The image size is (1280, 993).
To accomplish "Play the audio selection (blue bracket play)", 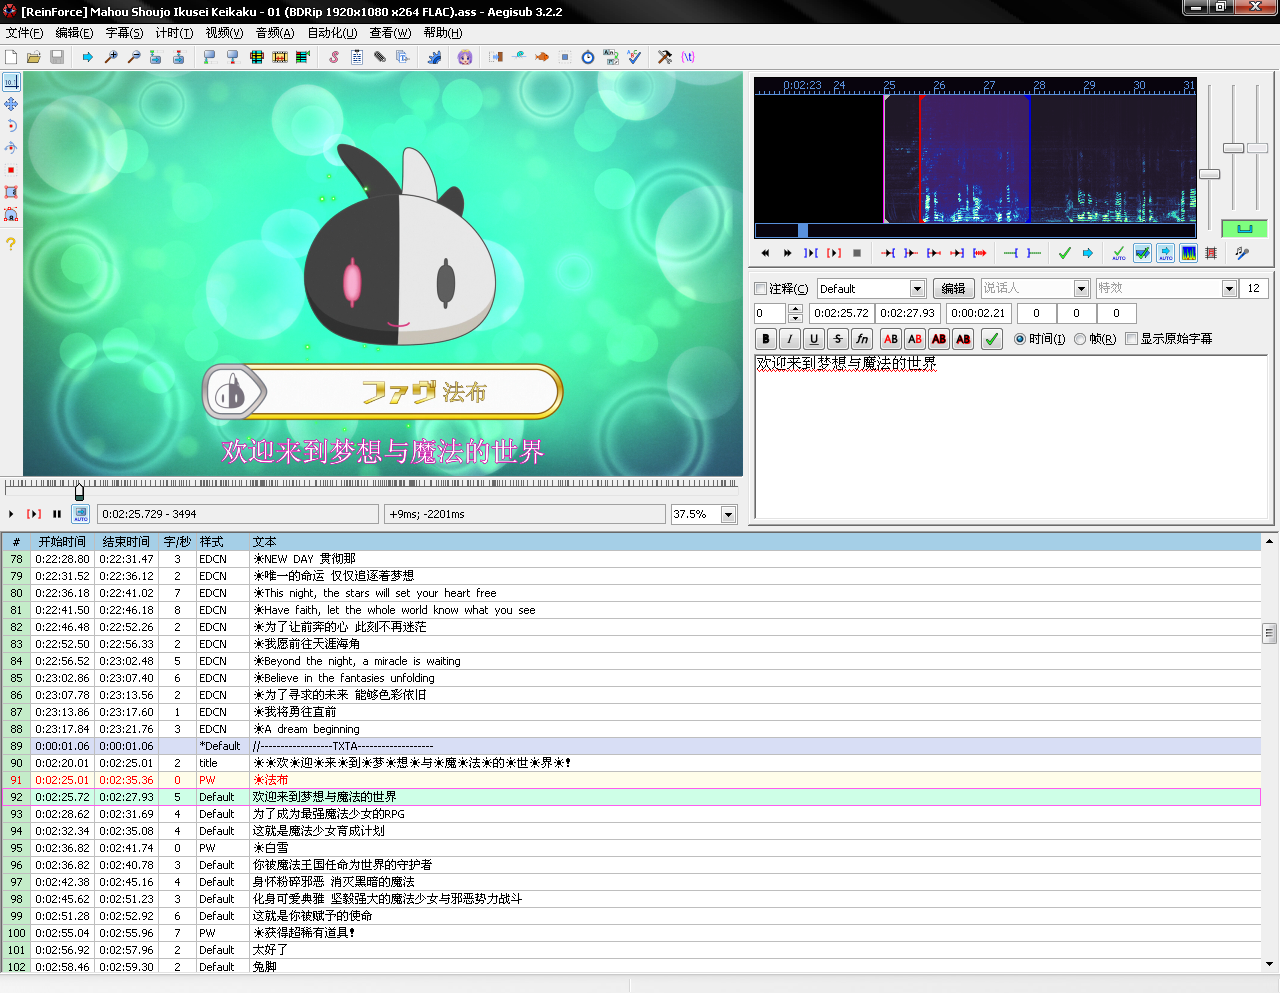I will [x=811, y=253].
